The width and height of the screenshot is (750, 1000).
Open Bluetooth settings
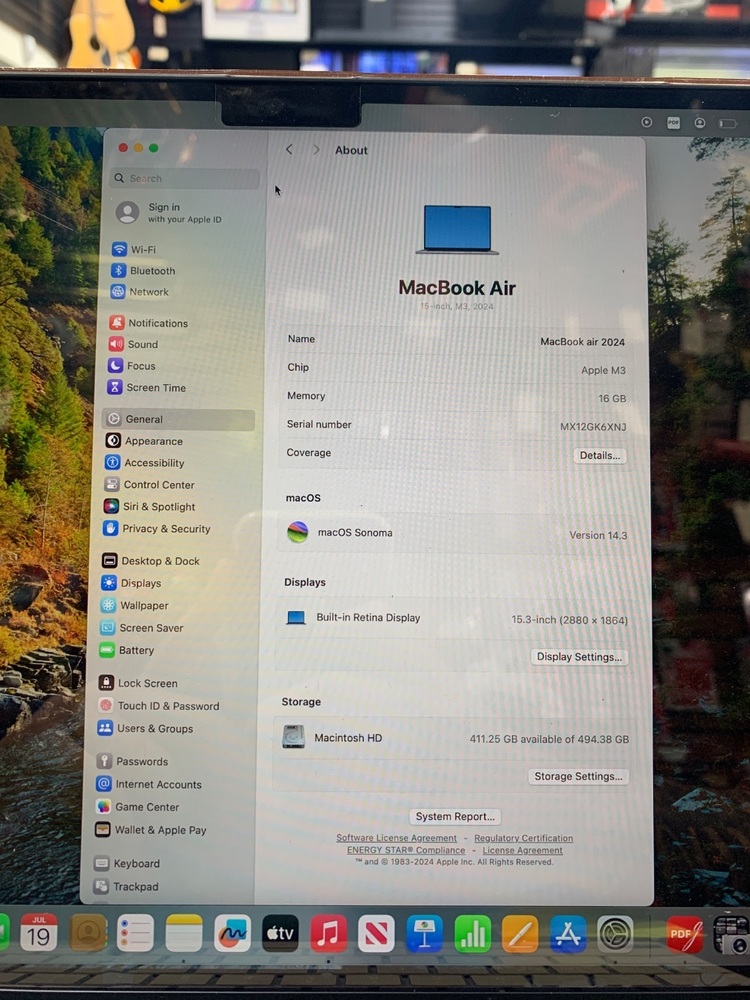tap(143, 270)
